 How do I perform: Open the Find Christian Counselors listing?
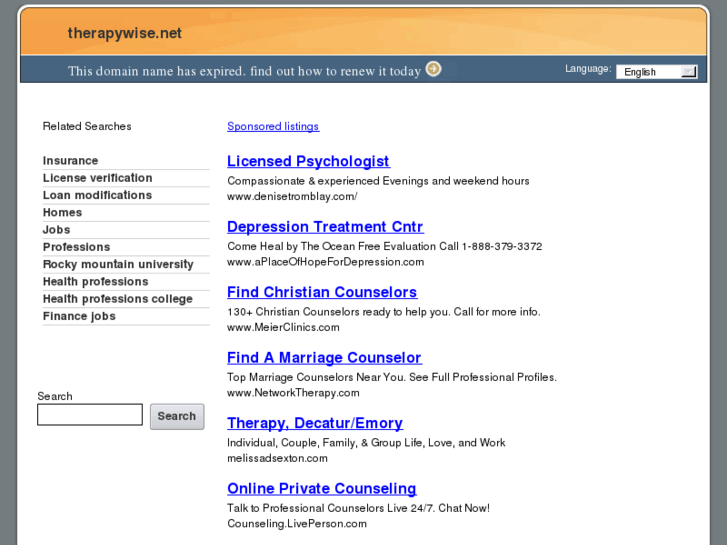(322, 292)
